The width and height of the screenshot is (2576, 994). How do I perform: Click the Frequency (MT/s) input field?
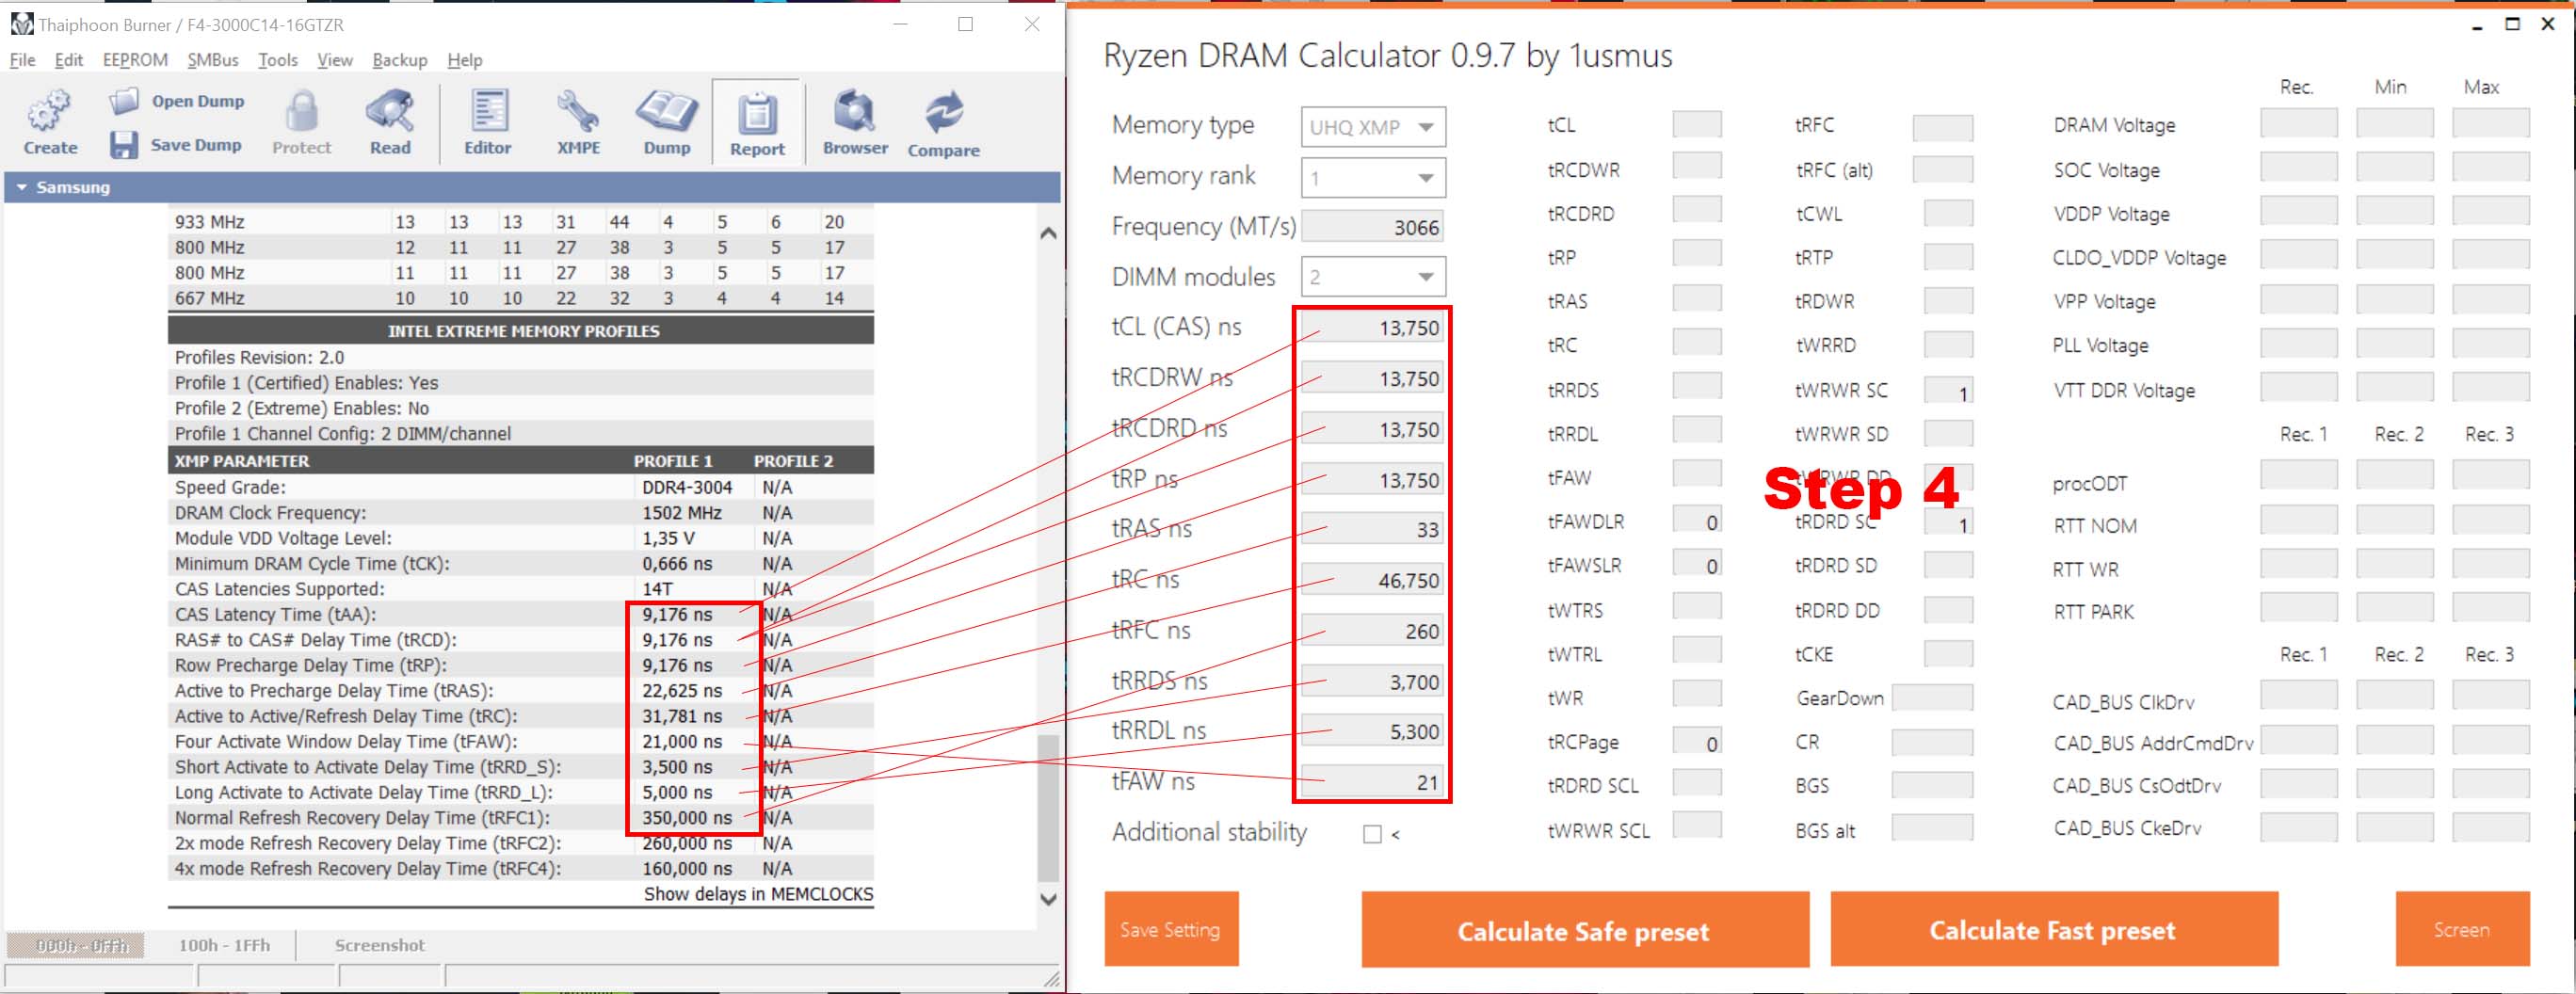click(1372, 227)
